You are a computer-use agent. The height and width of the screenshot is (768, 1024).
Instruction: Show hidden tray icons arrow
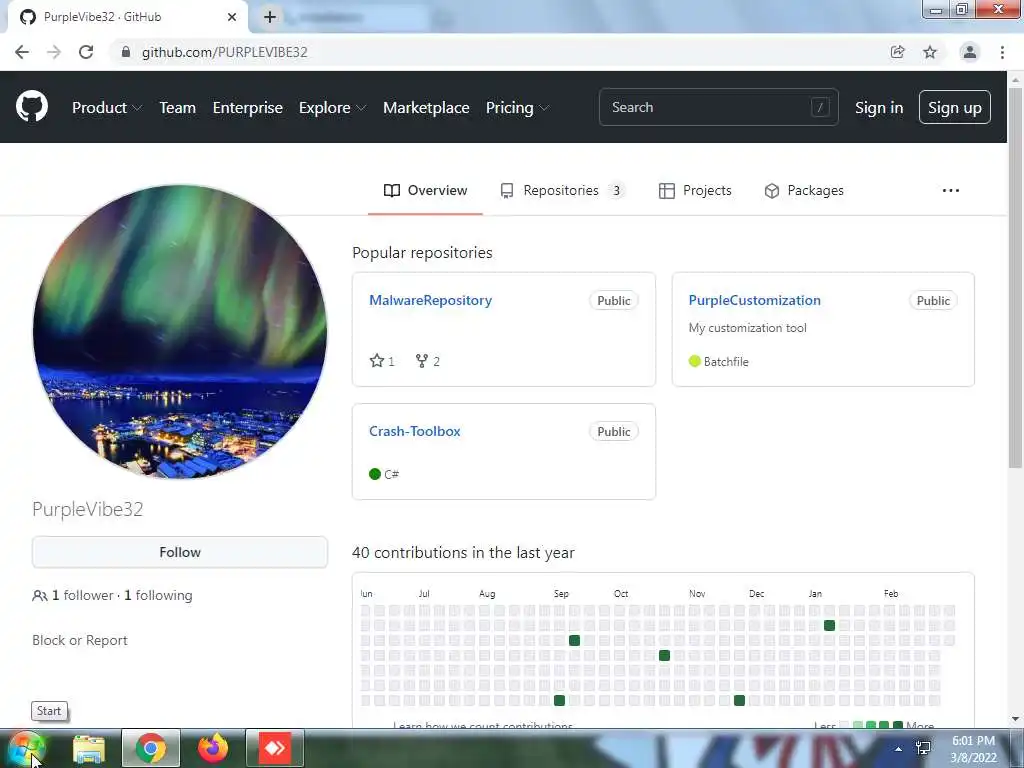pyautogui.click(x=899, y=749)
